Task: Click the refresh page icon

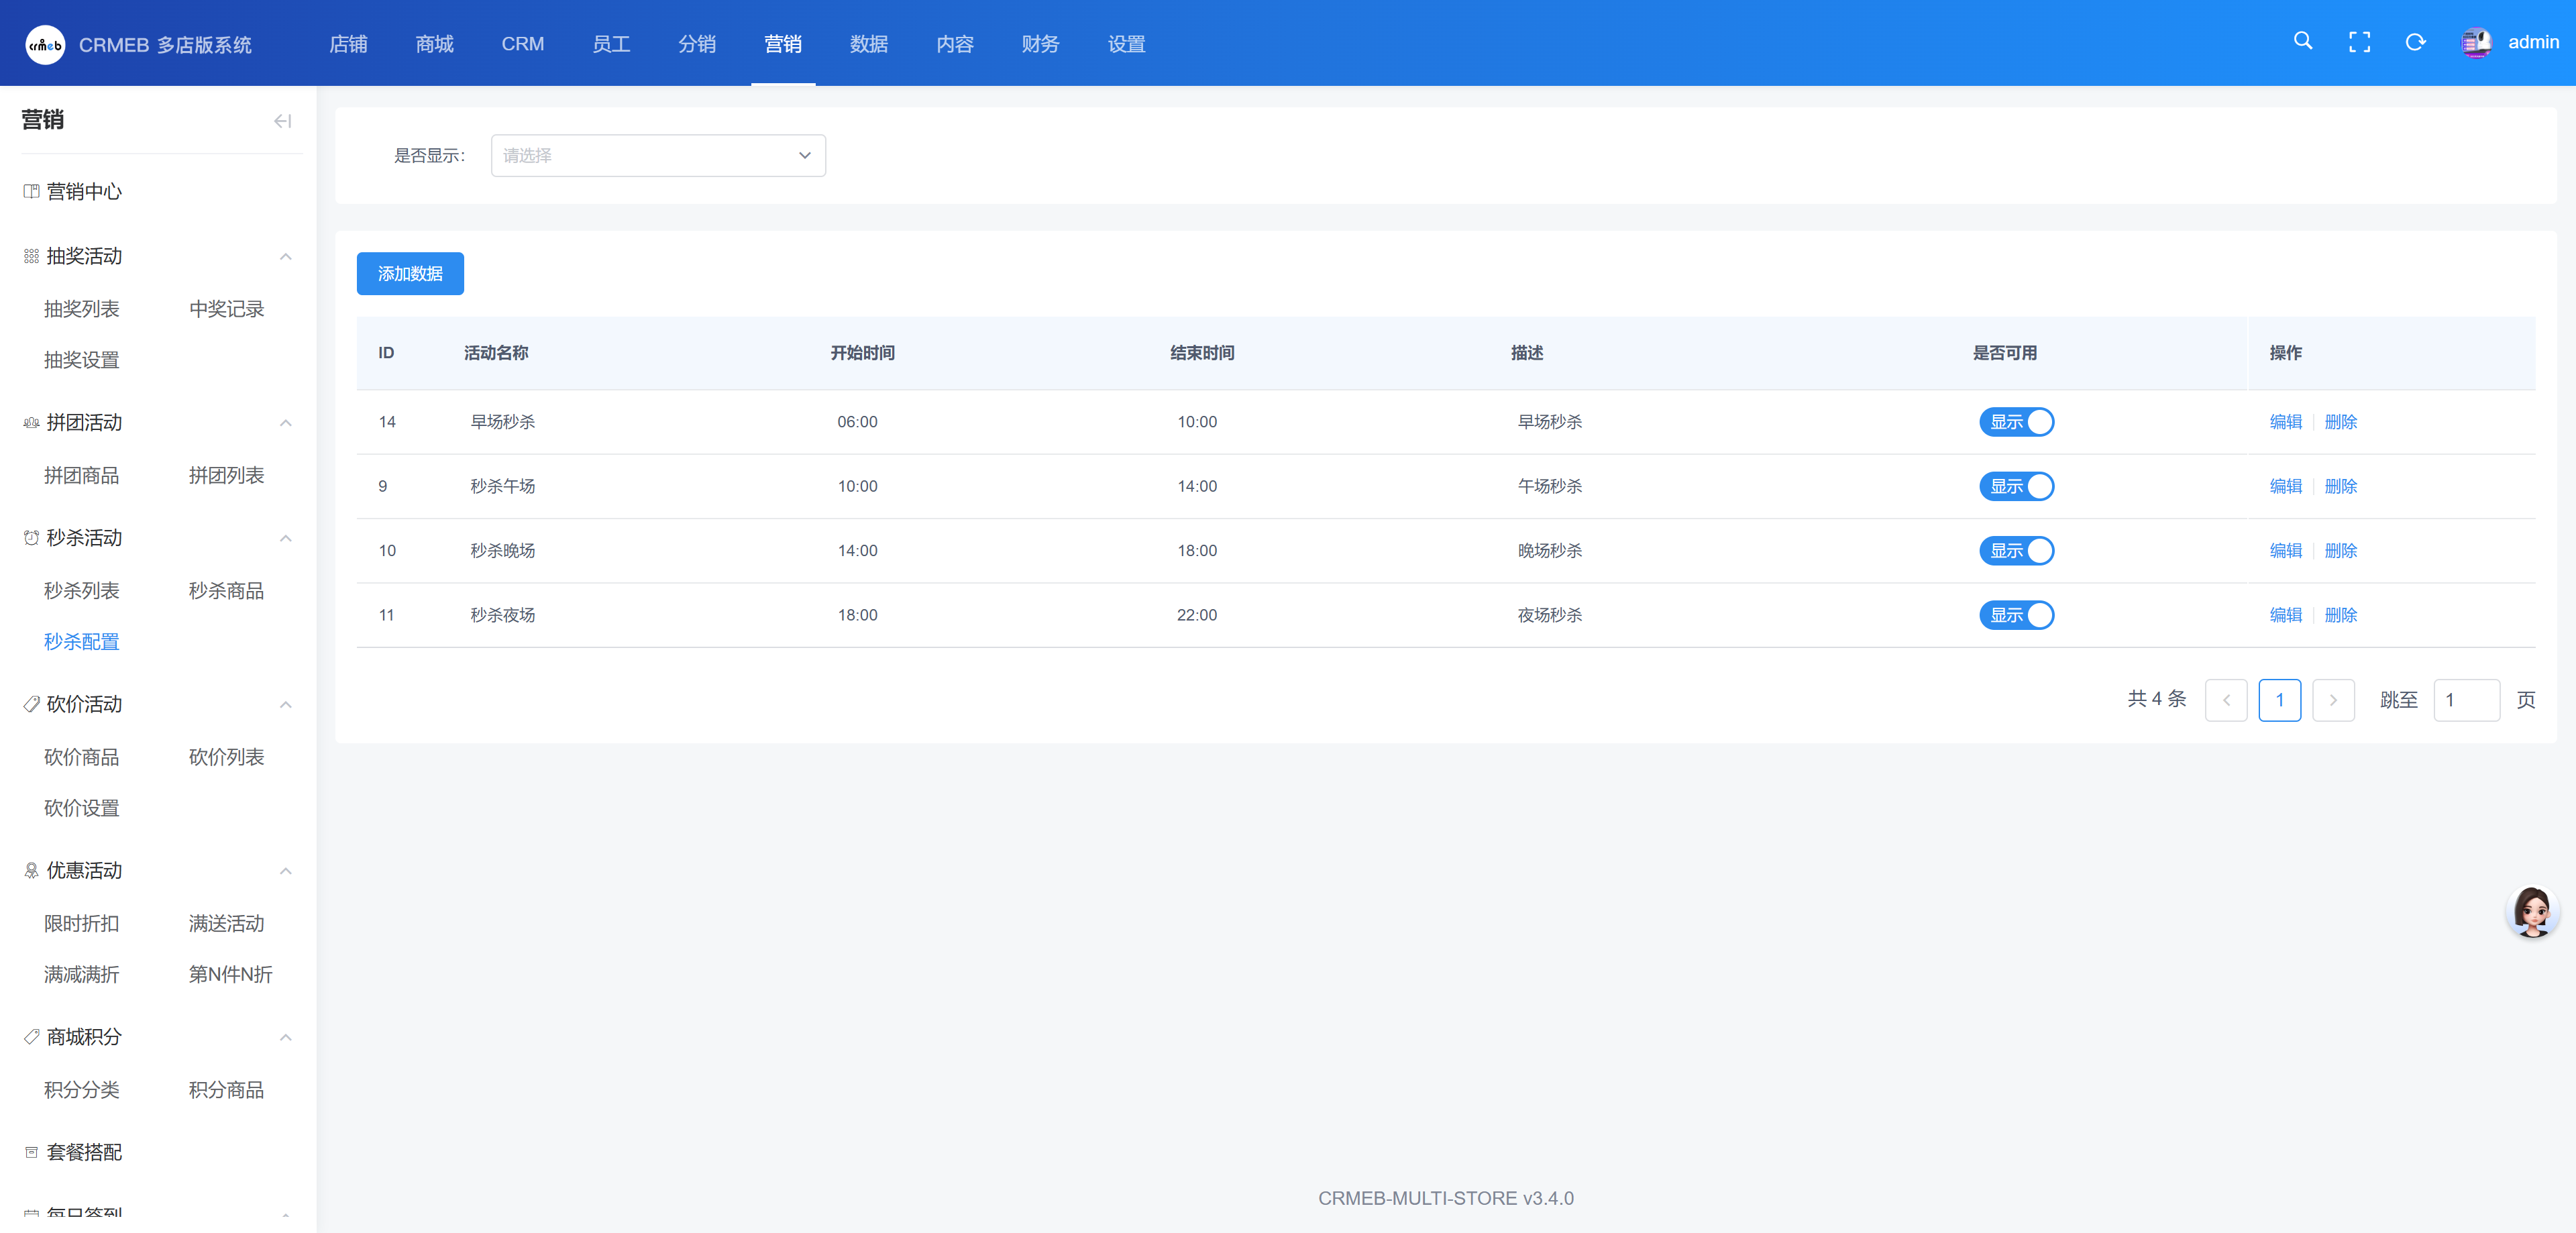Action: (2415, 42)
